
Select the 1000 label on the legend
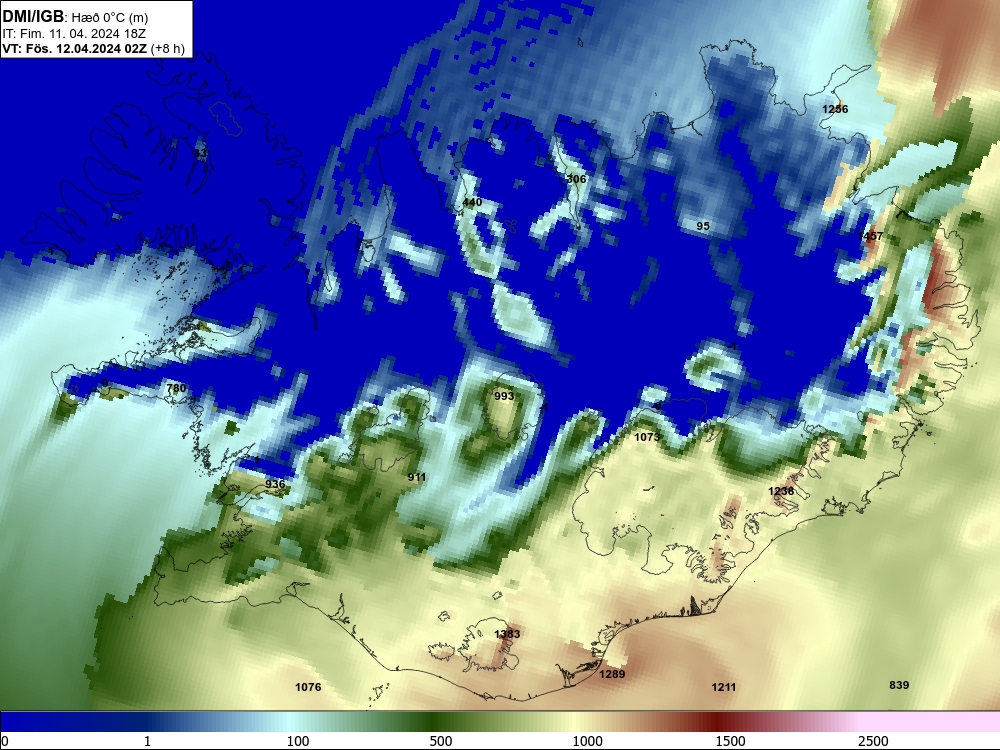pos(587,741)
